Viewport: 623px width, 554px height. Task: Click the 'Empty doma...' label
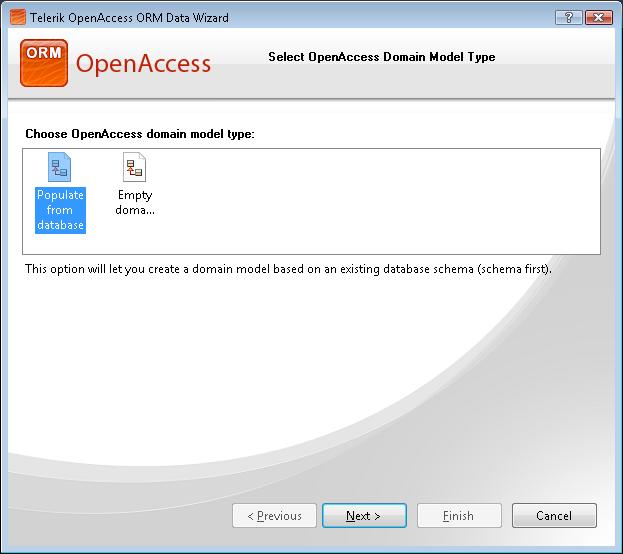click(x=135, y=203)
